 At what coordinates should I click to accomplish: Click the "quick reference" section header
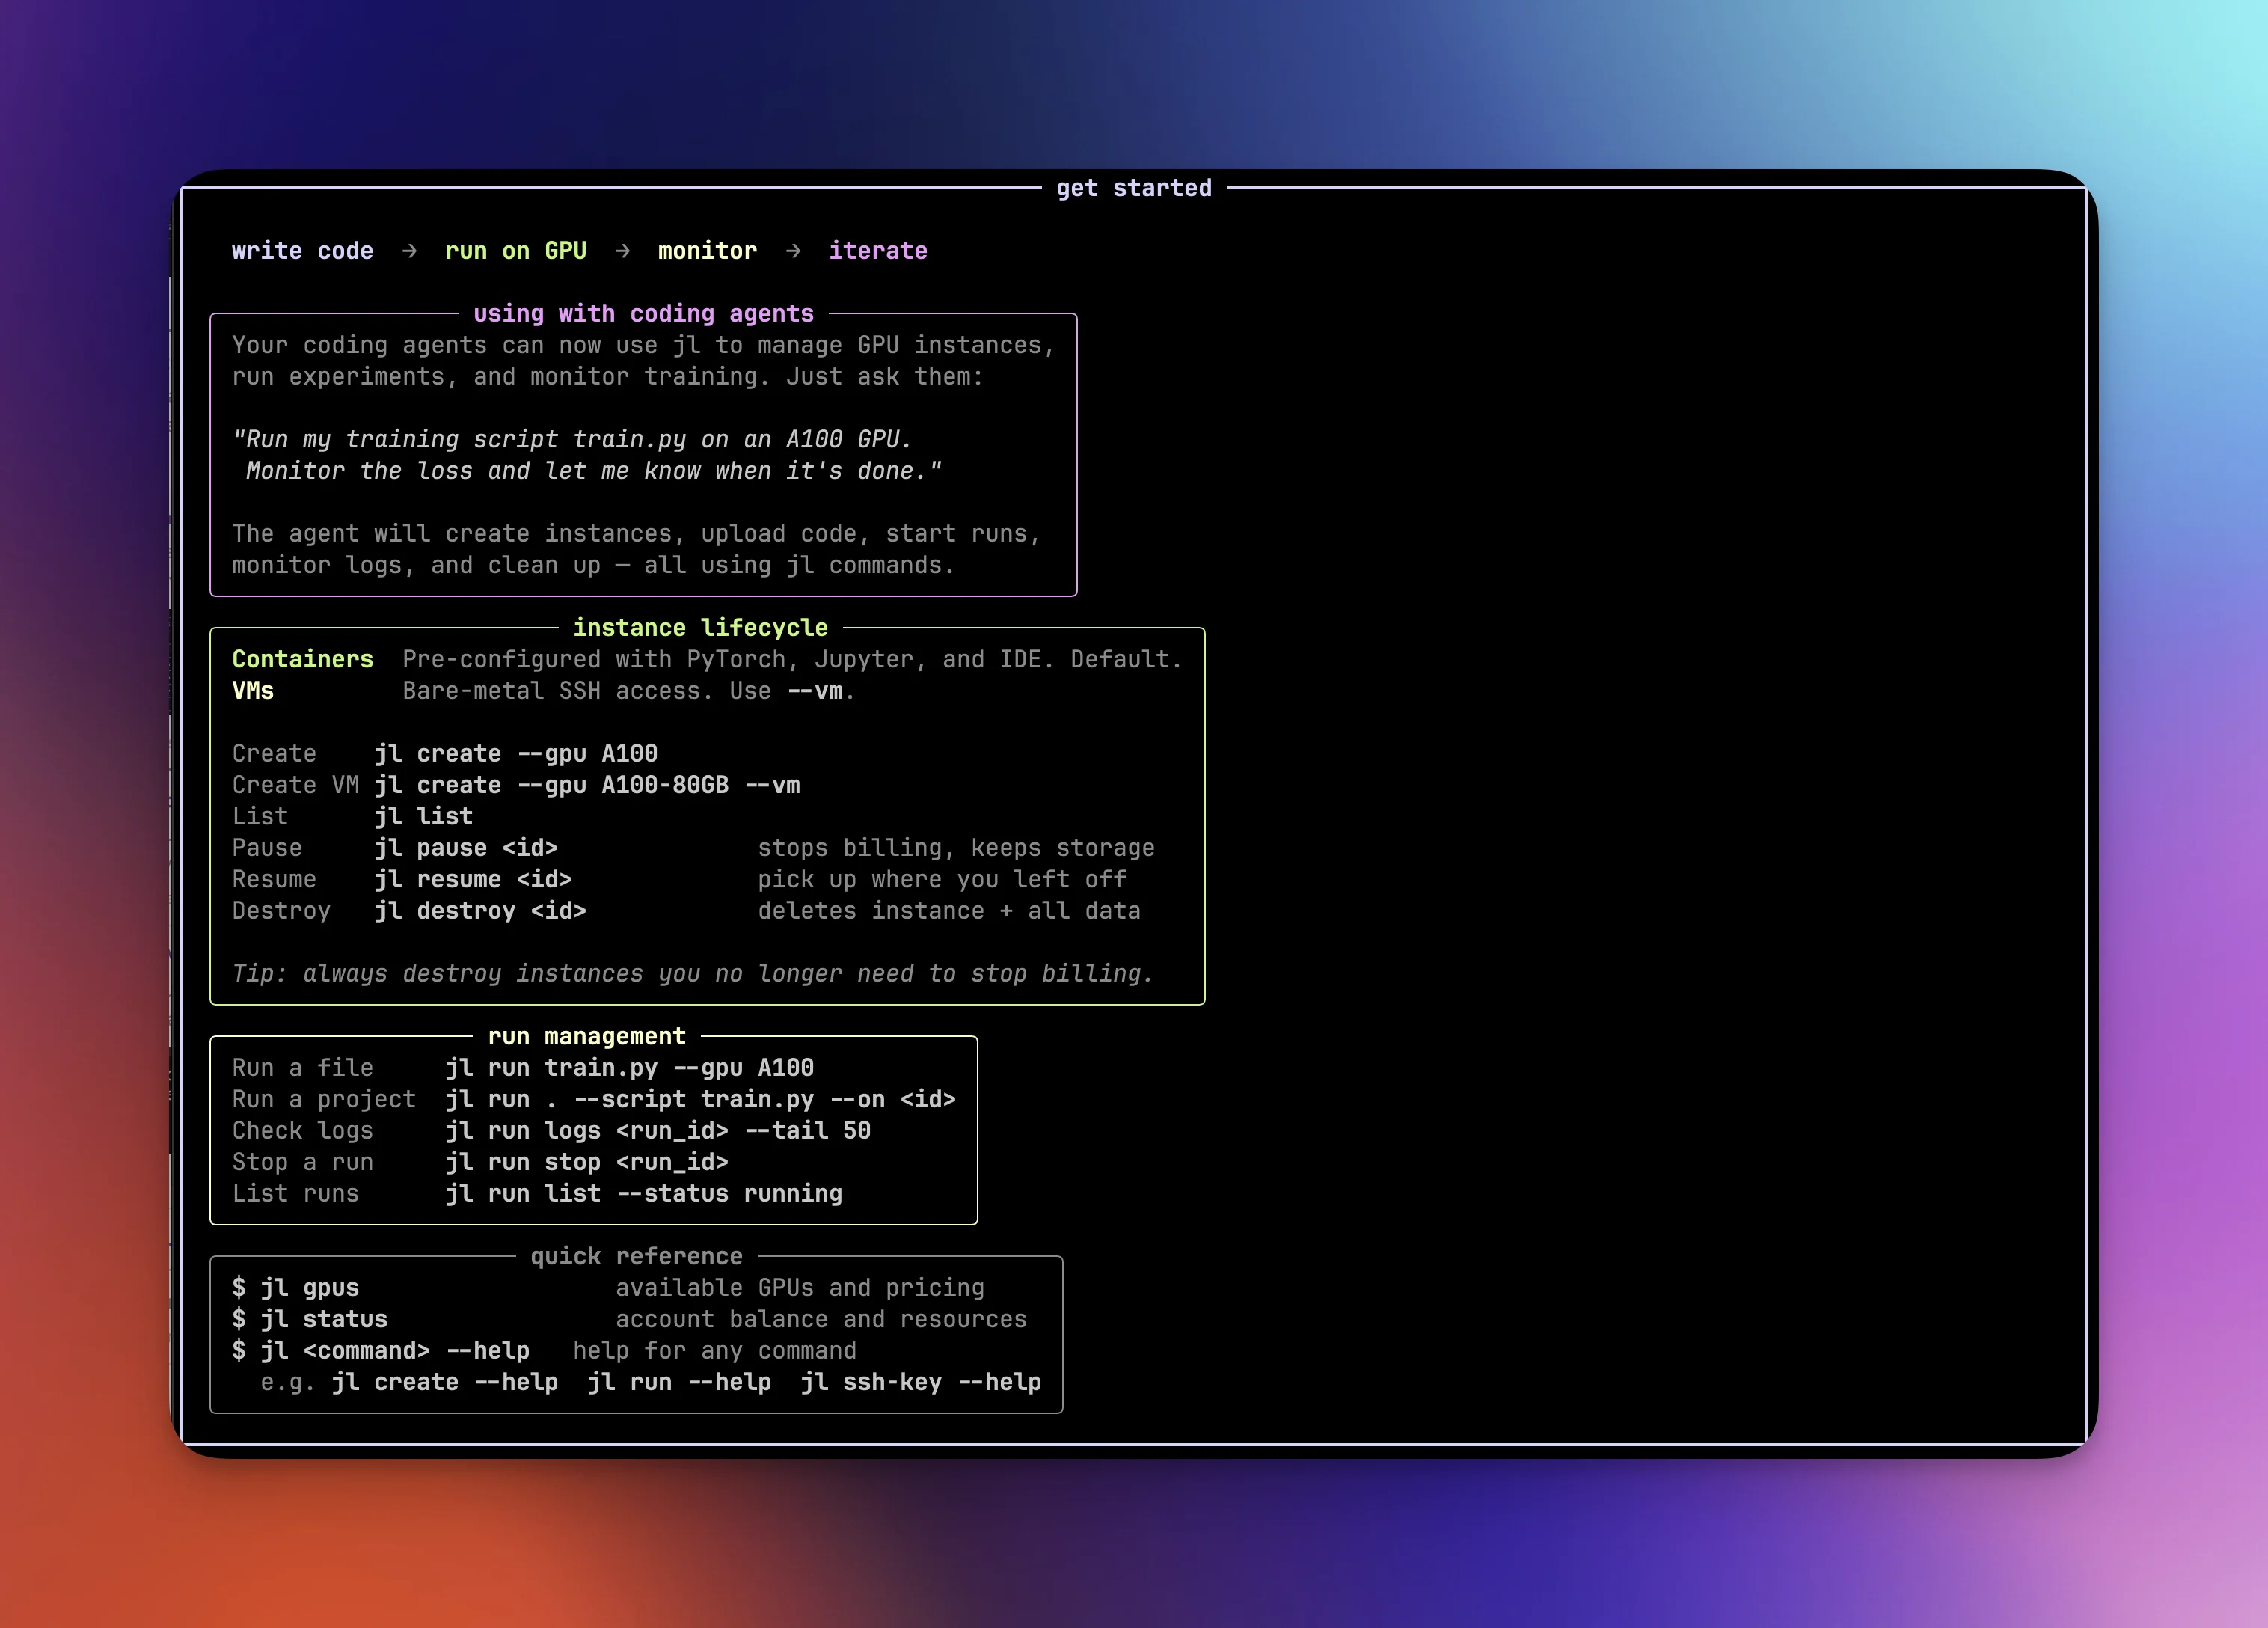tap(636, 1256)
